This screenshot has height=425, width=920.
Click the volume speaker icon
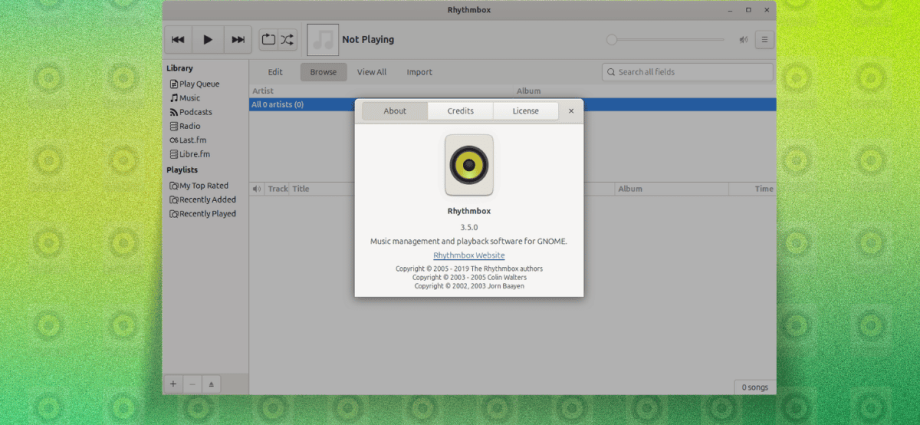[743, 39]
